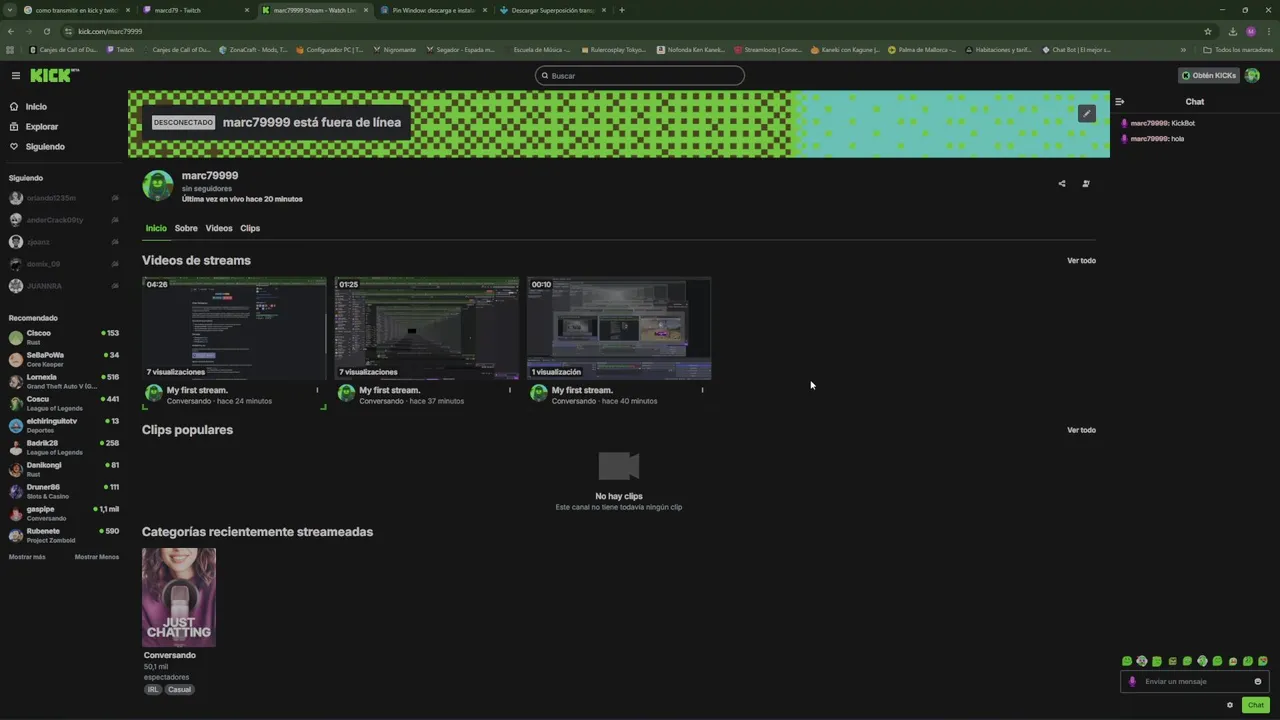Image resolution: width=1280 pixels, height=720 pixels.
Task: Open Nigromante bookmark in bookmarks bar
Action: tap(394, 49)
